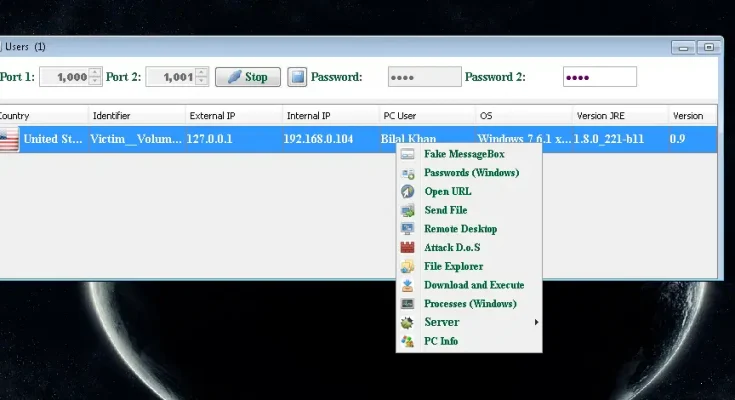Click the File Explorer folder icon
Viewport: 735px width, 400px height.
point(407,267)
